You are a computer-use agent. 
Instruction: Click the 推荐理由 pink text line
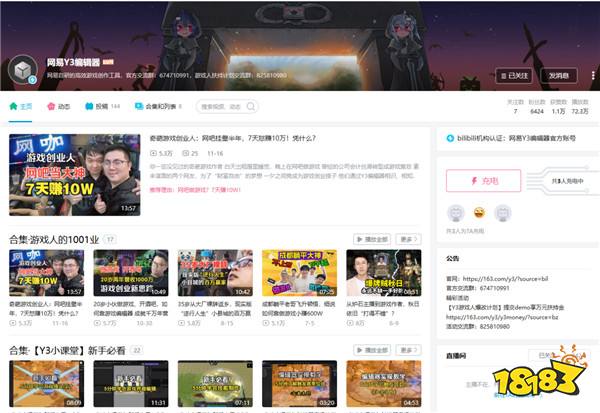[195, 189]
